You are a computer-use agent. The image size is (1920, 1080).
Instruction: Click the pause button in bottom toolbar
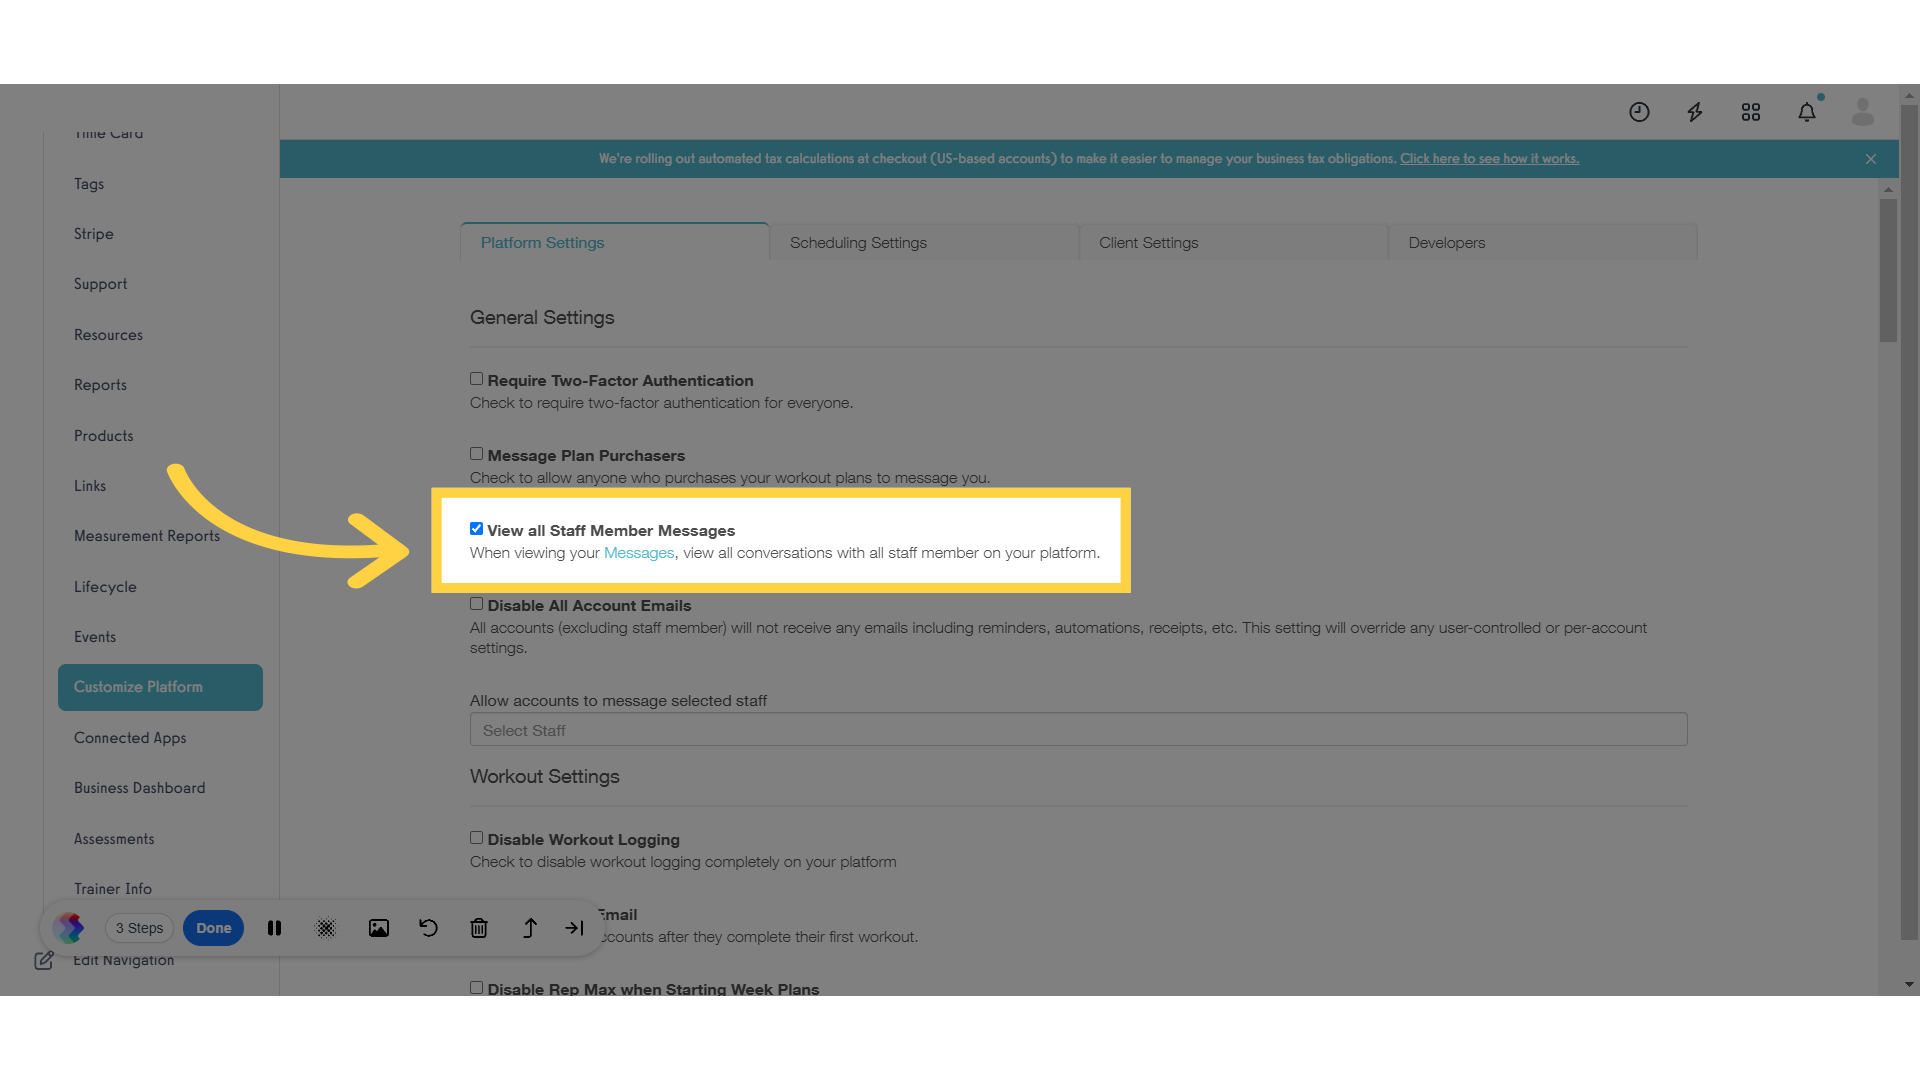tap(274, 928)
